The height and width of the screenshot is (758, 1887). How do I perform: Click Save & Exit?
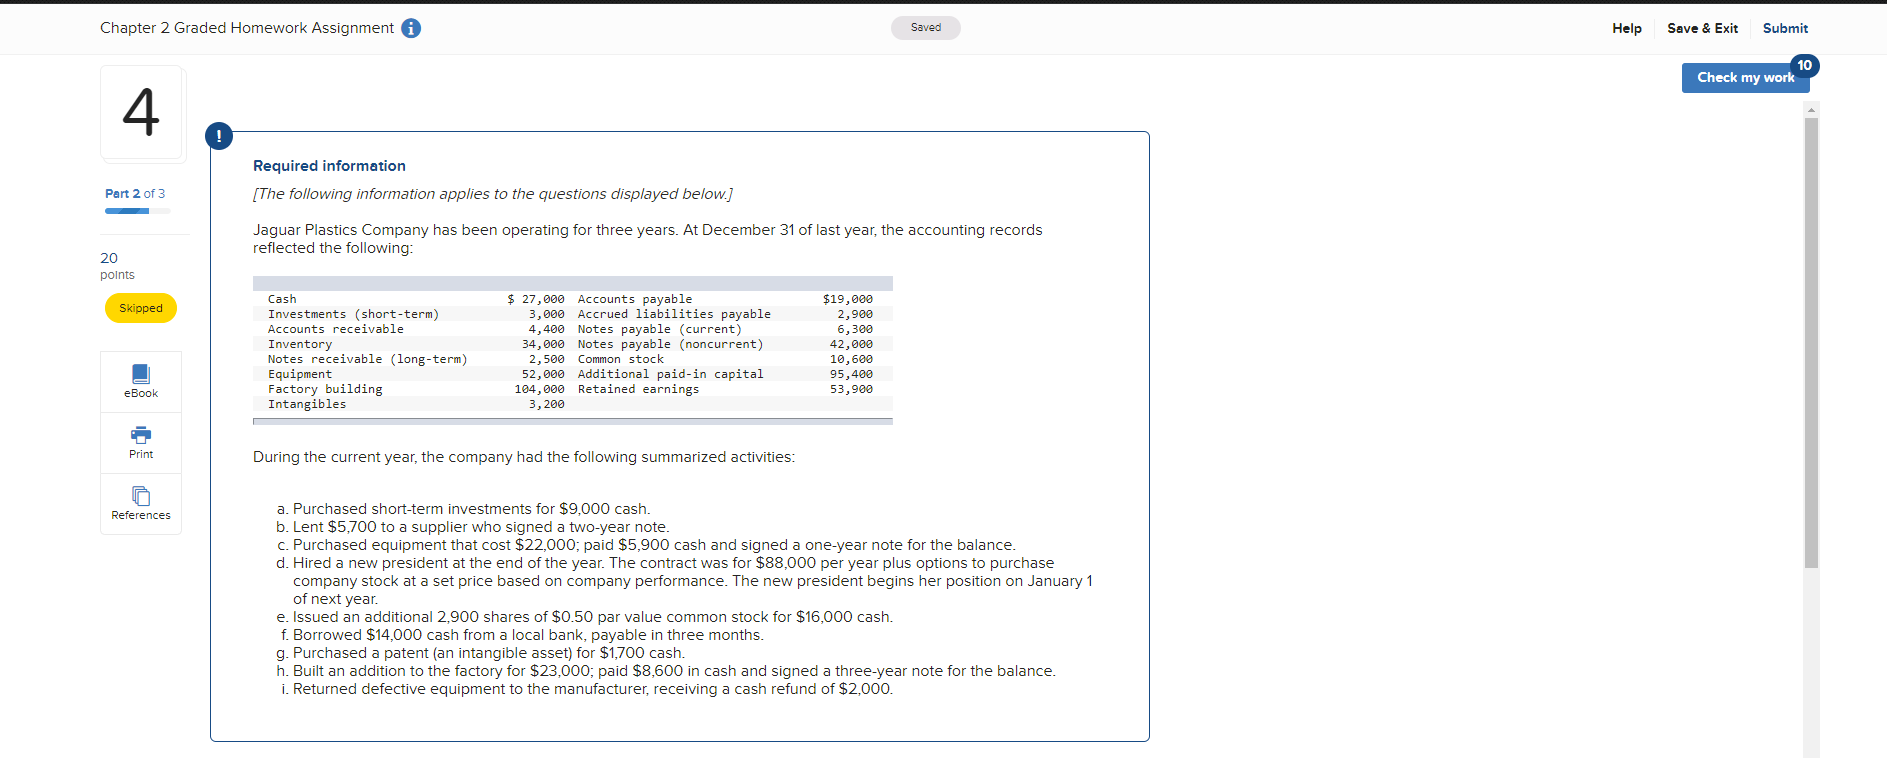(x=1702, y=28)
